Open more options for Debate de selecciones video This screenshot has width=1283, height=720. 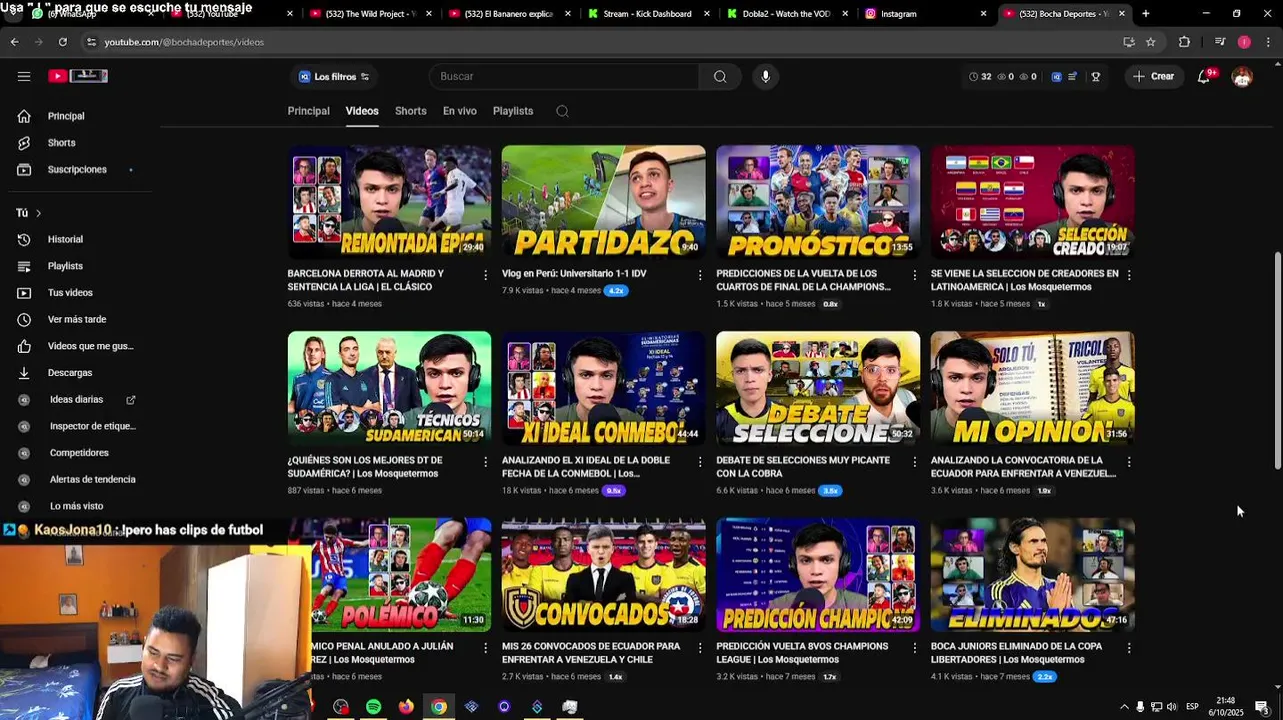pyautogui.click(x=914, y=462)
